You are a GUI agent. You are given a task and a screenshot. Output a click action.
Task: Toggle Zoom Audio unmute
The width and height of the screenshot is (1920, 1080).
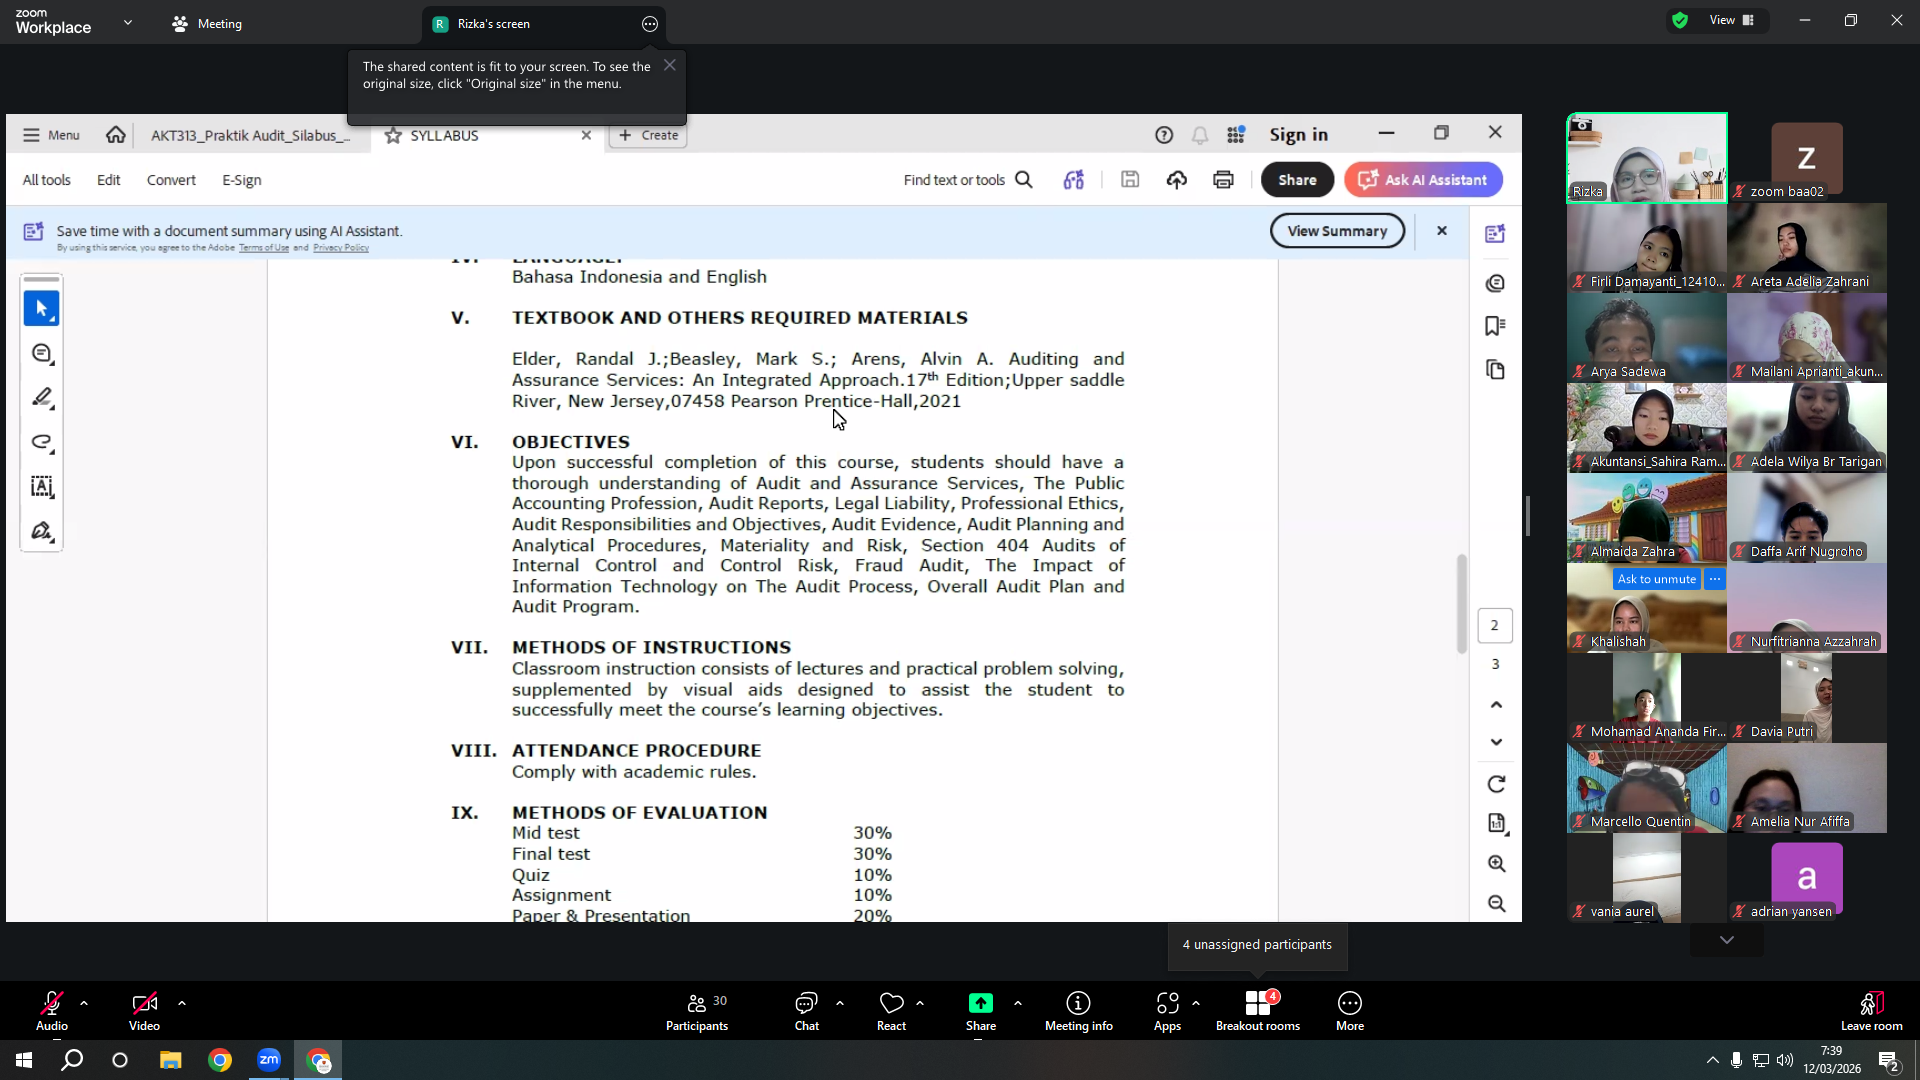coord(52,1011)
